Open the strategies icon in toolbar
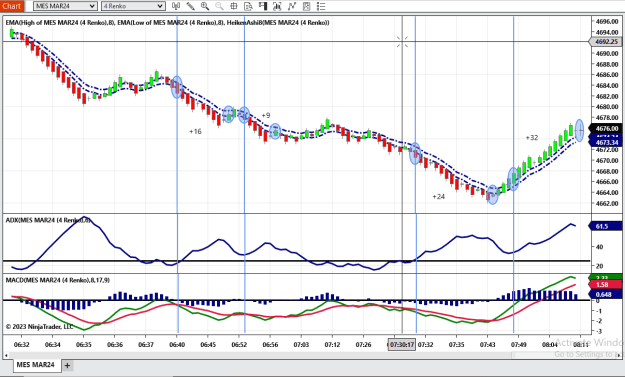Image resolution: width=625 pixels, height=377 pixels. pos(292,6)
